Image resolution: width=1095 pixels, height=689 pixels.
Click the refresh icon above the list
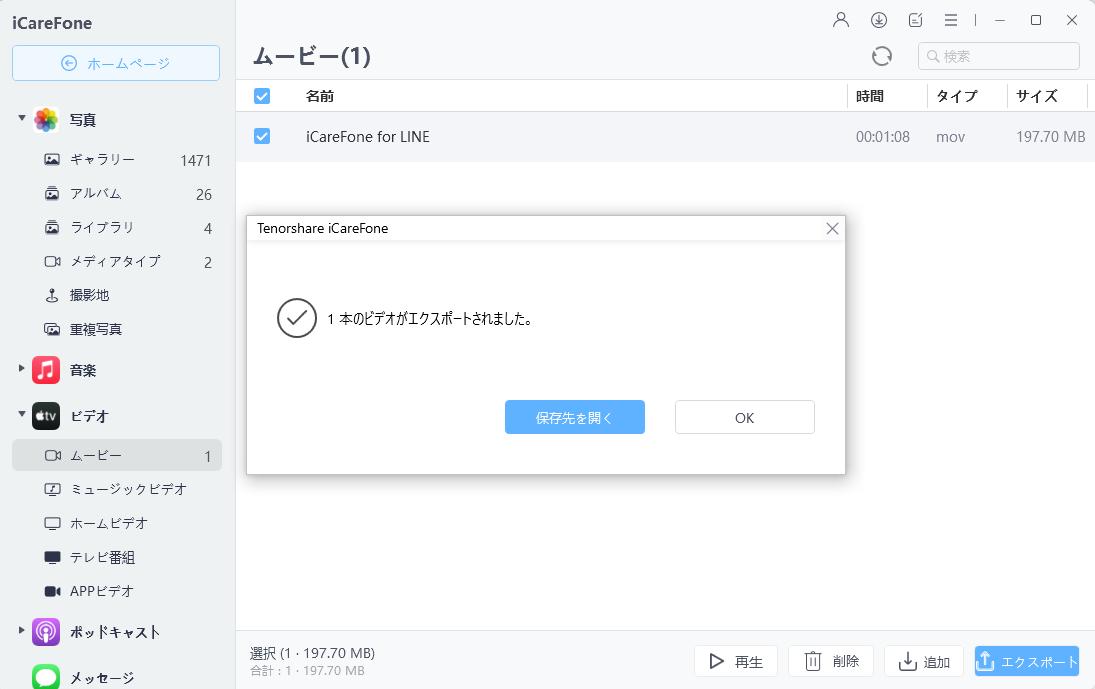(x=882, y=56)
